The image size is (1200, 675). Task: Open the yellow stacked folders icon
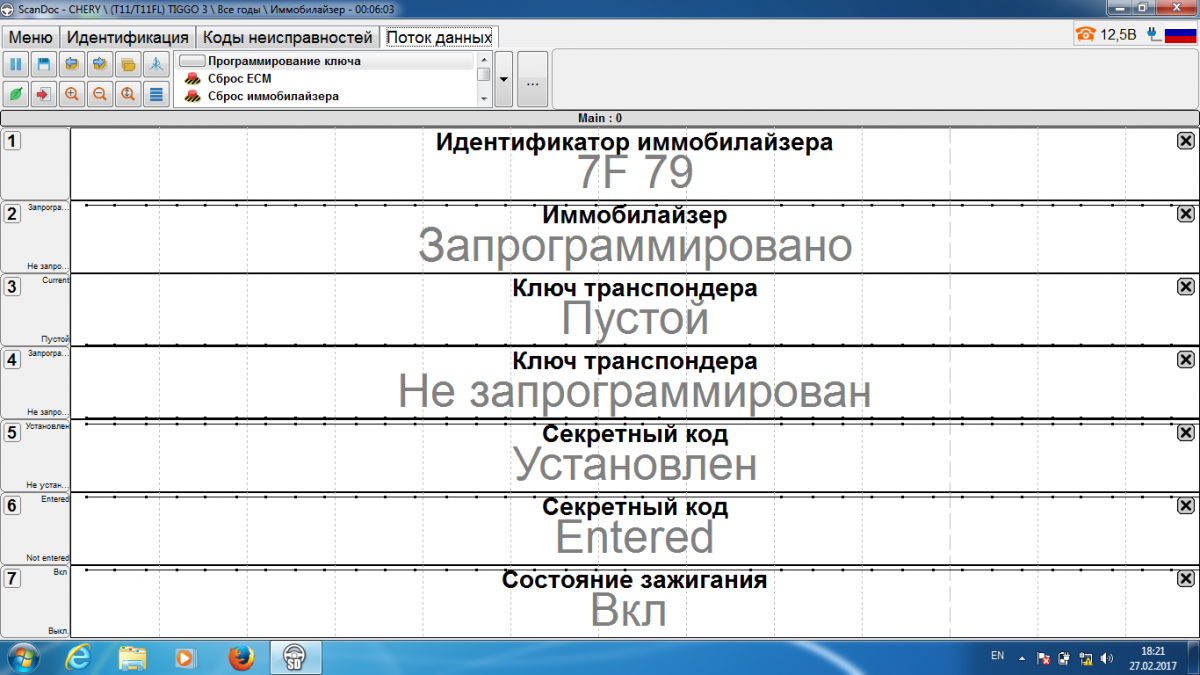128,65
